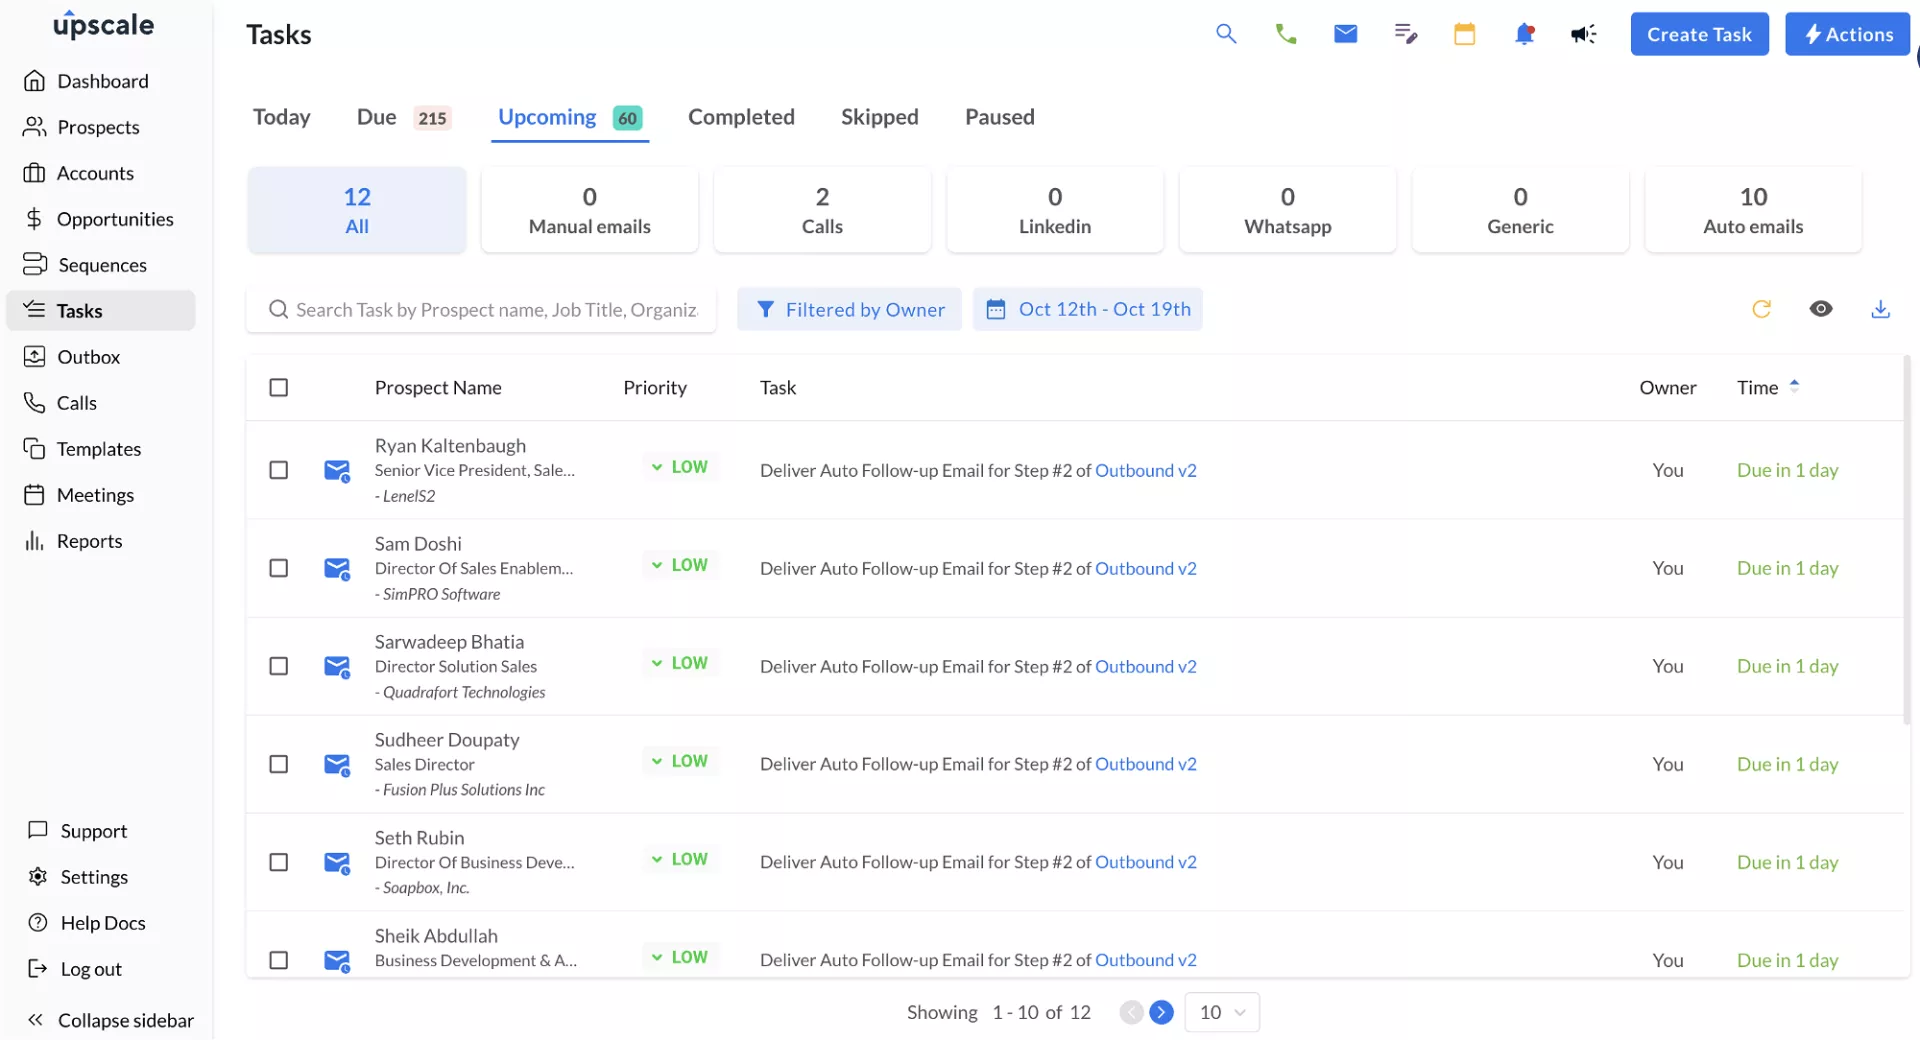Viewport: 1920px width, 1040px height.
Task: Click the Create Task button
Action: (x=1699, y=34)
